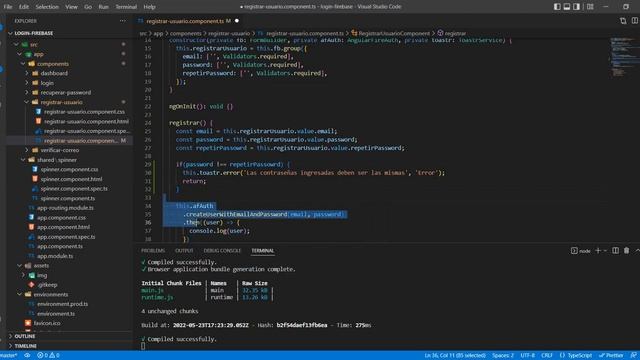640x360 pixels.
Task: Change line endings via CRLF
Action: 547,356
